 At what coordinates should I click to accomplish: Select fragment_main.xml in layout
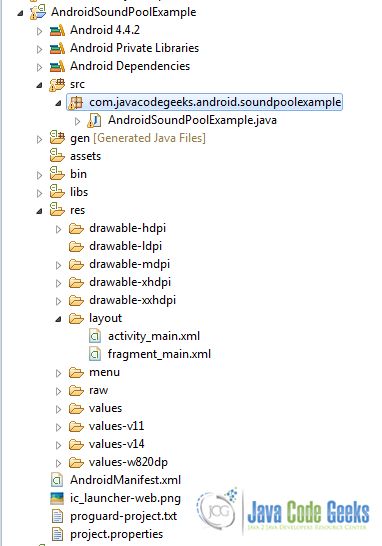click(159, 354)
